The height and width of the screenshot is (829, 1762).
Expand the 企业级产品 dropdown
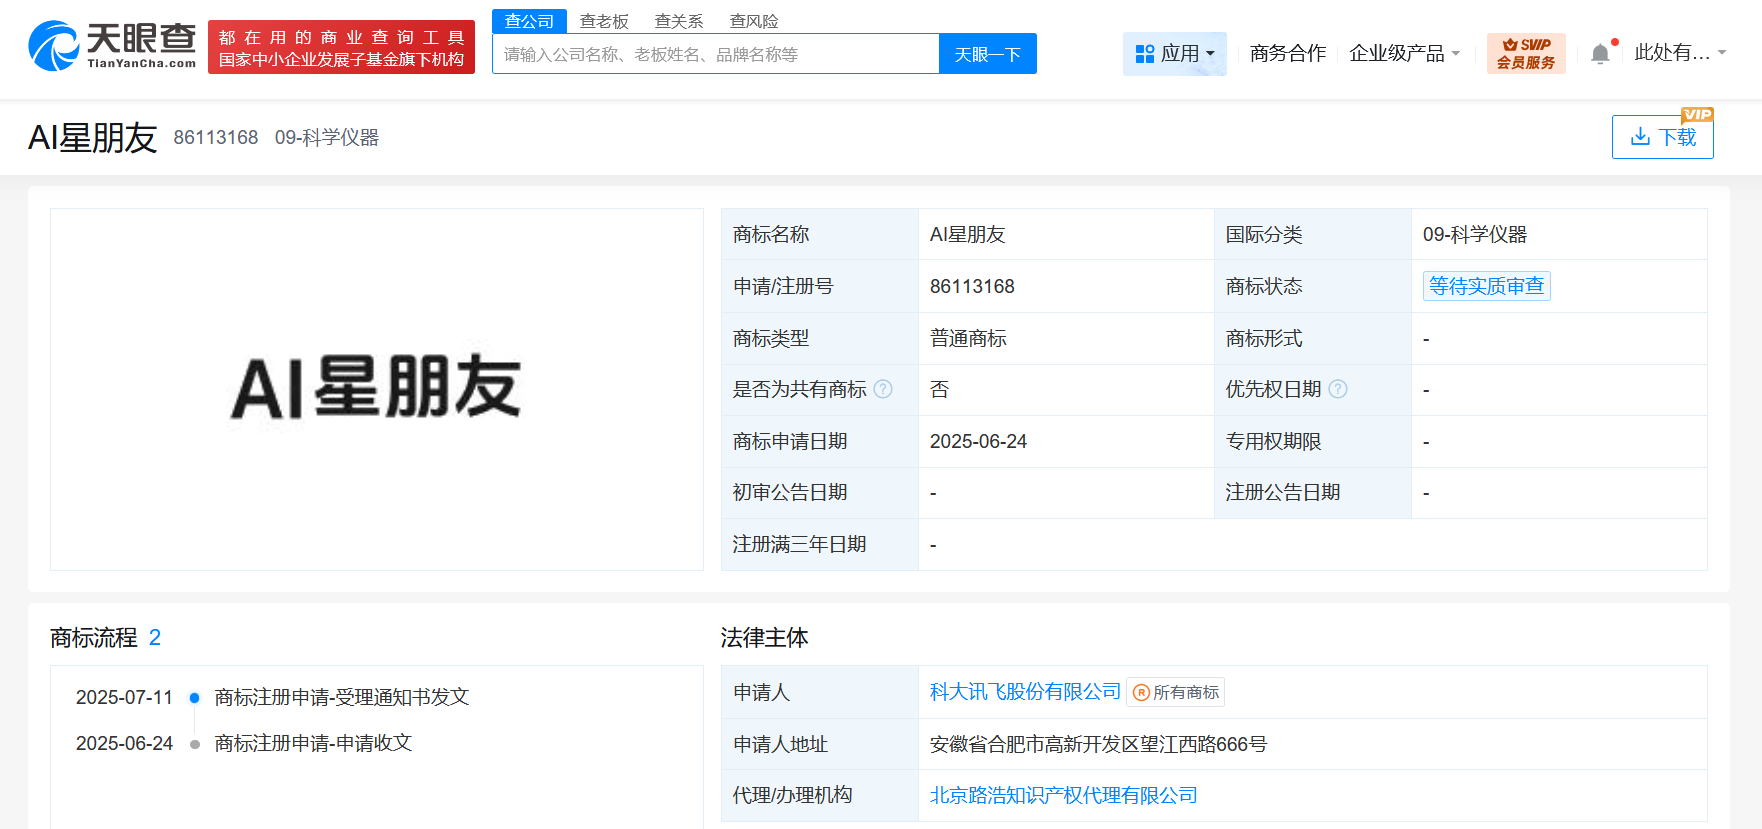[1404, 53]
